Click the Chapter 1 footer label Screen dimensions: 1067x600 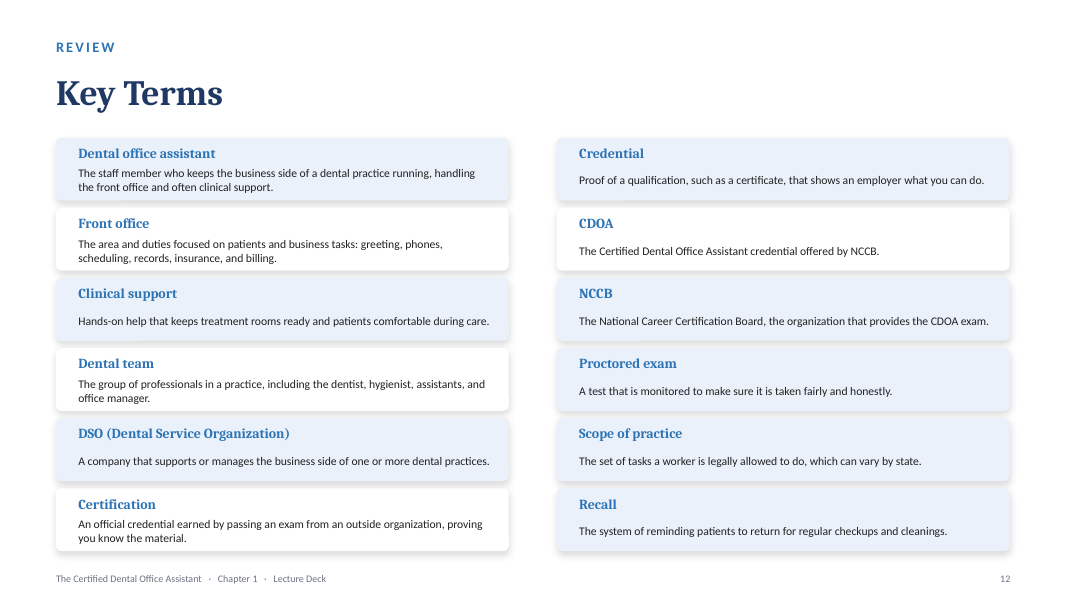coord(237,579)
